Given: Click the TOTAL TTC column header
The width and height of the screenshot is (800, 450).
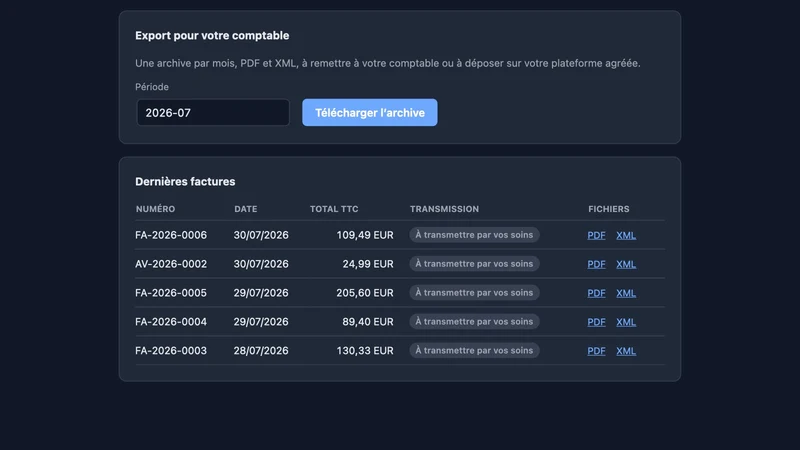Looking at the screenshot, I should pos(334,209).
